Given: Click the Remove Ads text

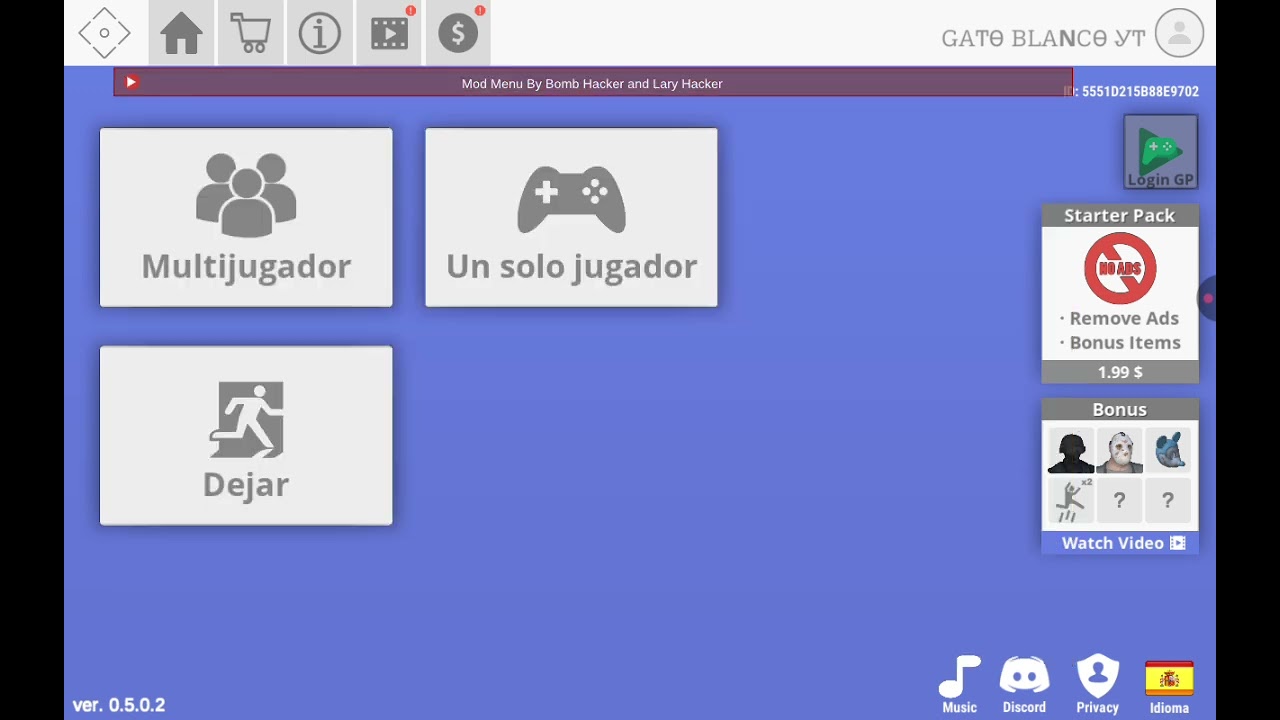Looking at the screenshot, I should [1124, 318].
